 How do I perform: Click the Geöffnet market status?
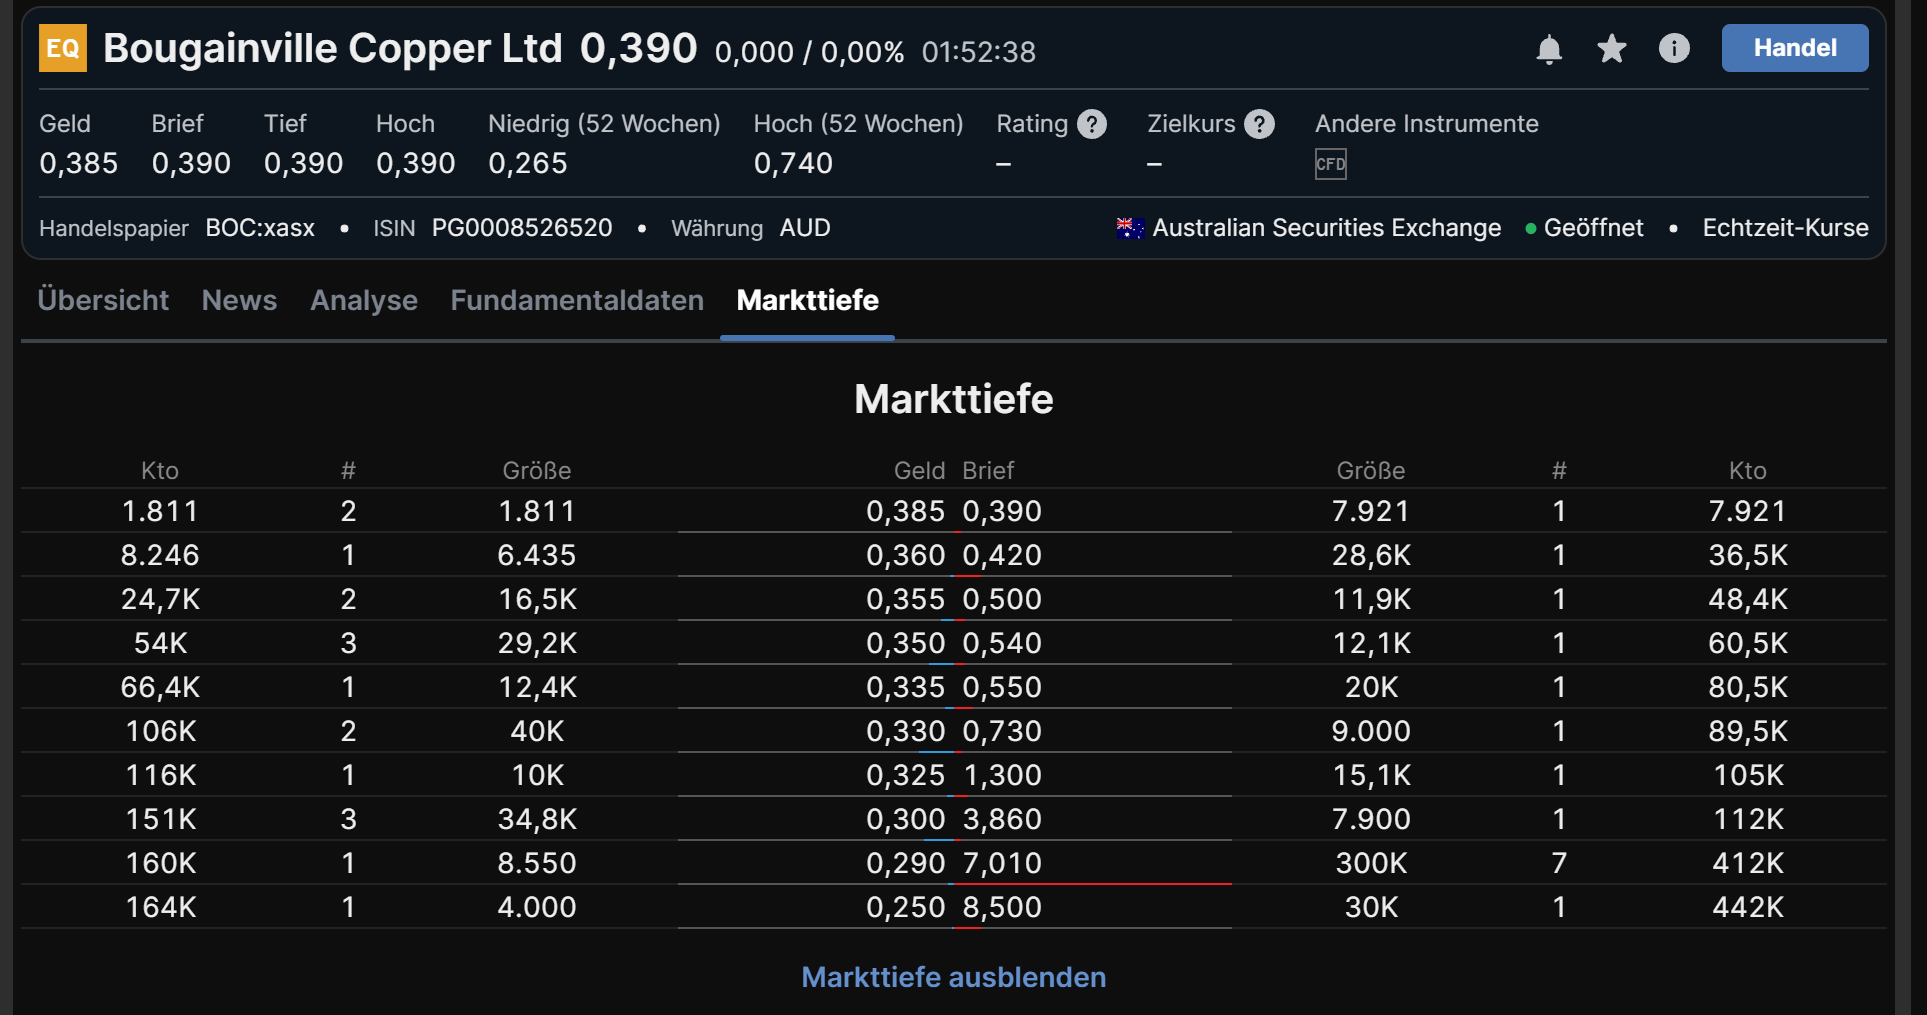[x=1593, y=228]
